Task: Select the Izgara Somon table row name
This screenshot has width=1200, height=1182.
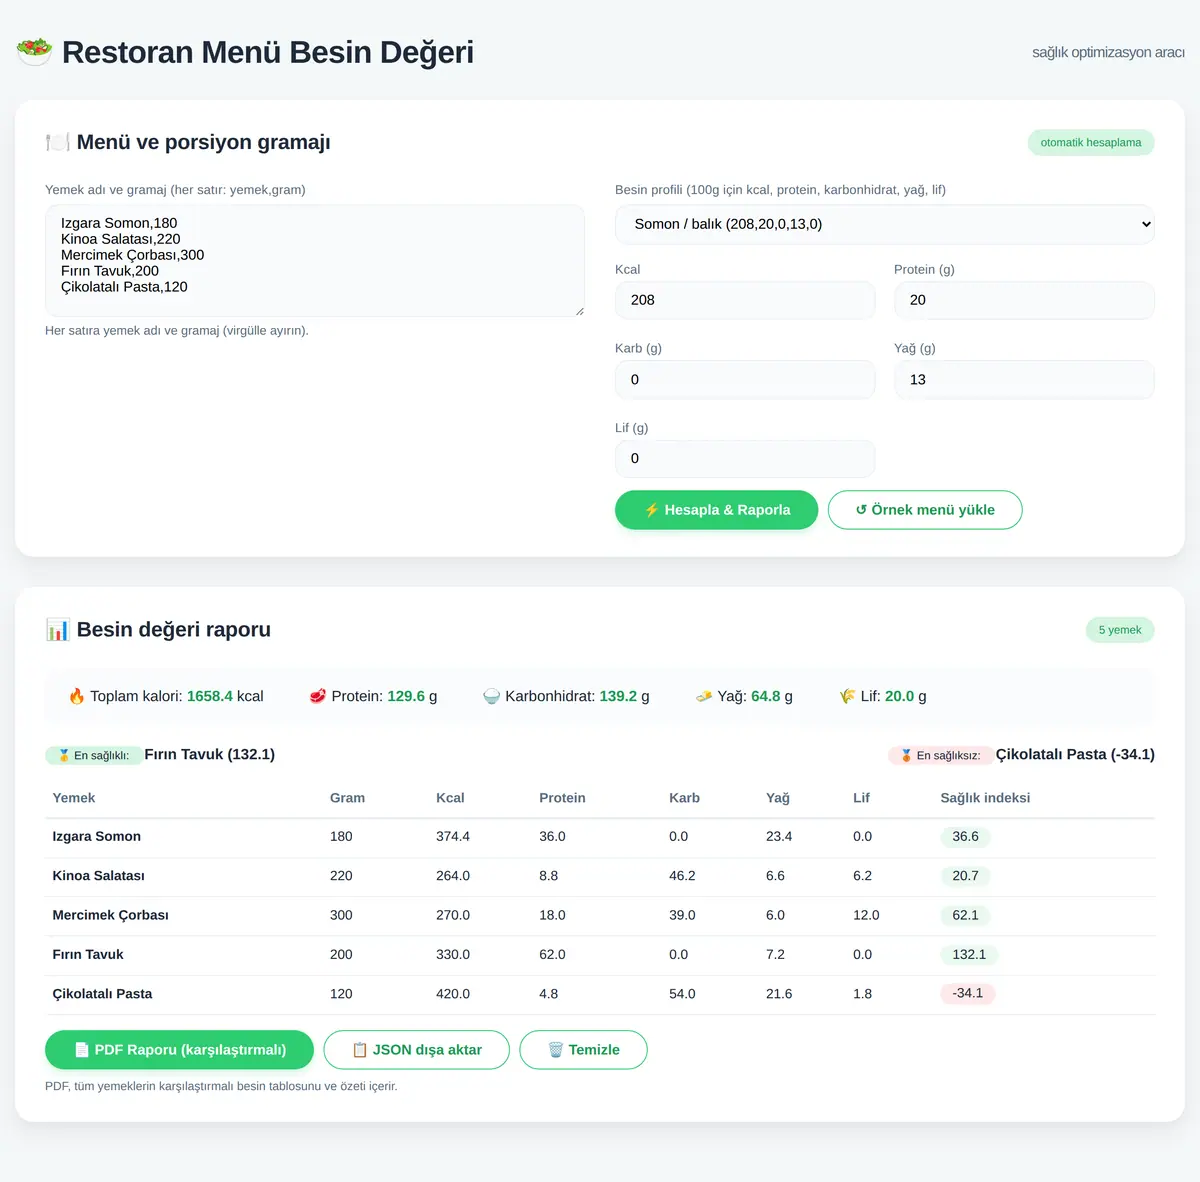Action: coord(97,836)
